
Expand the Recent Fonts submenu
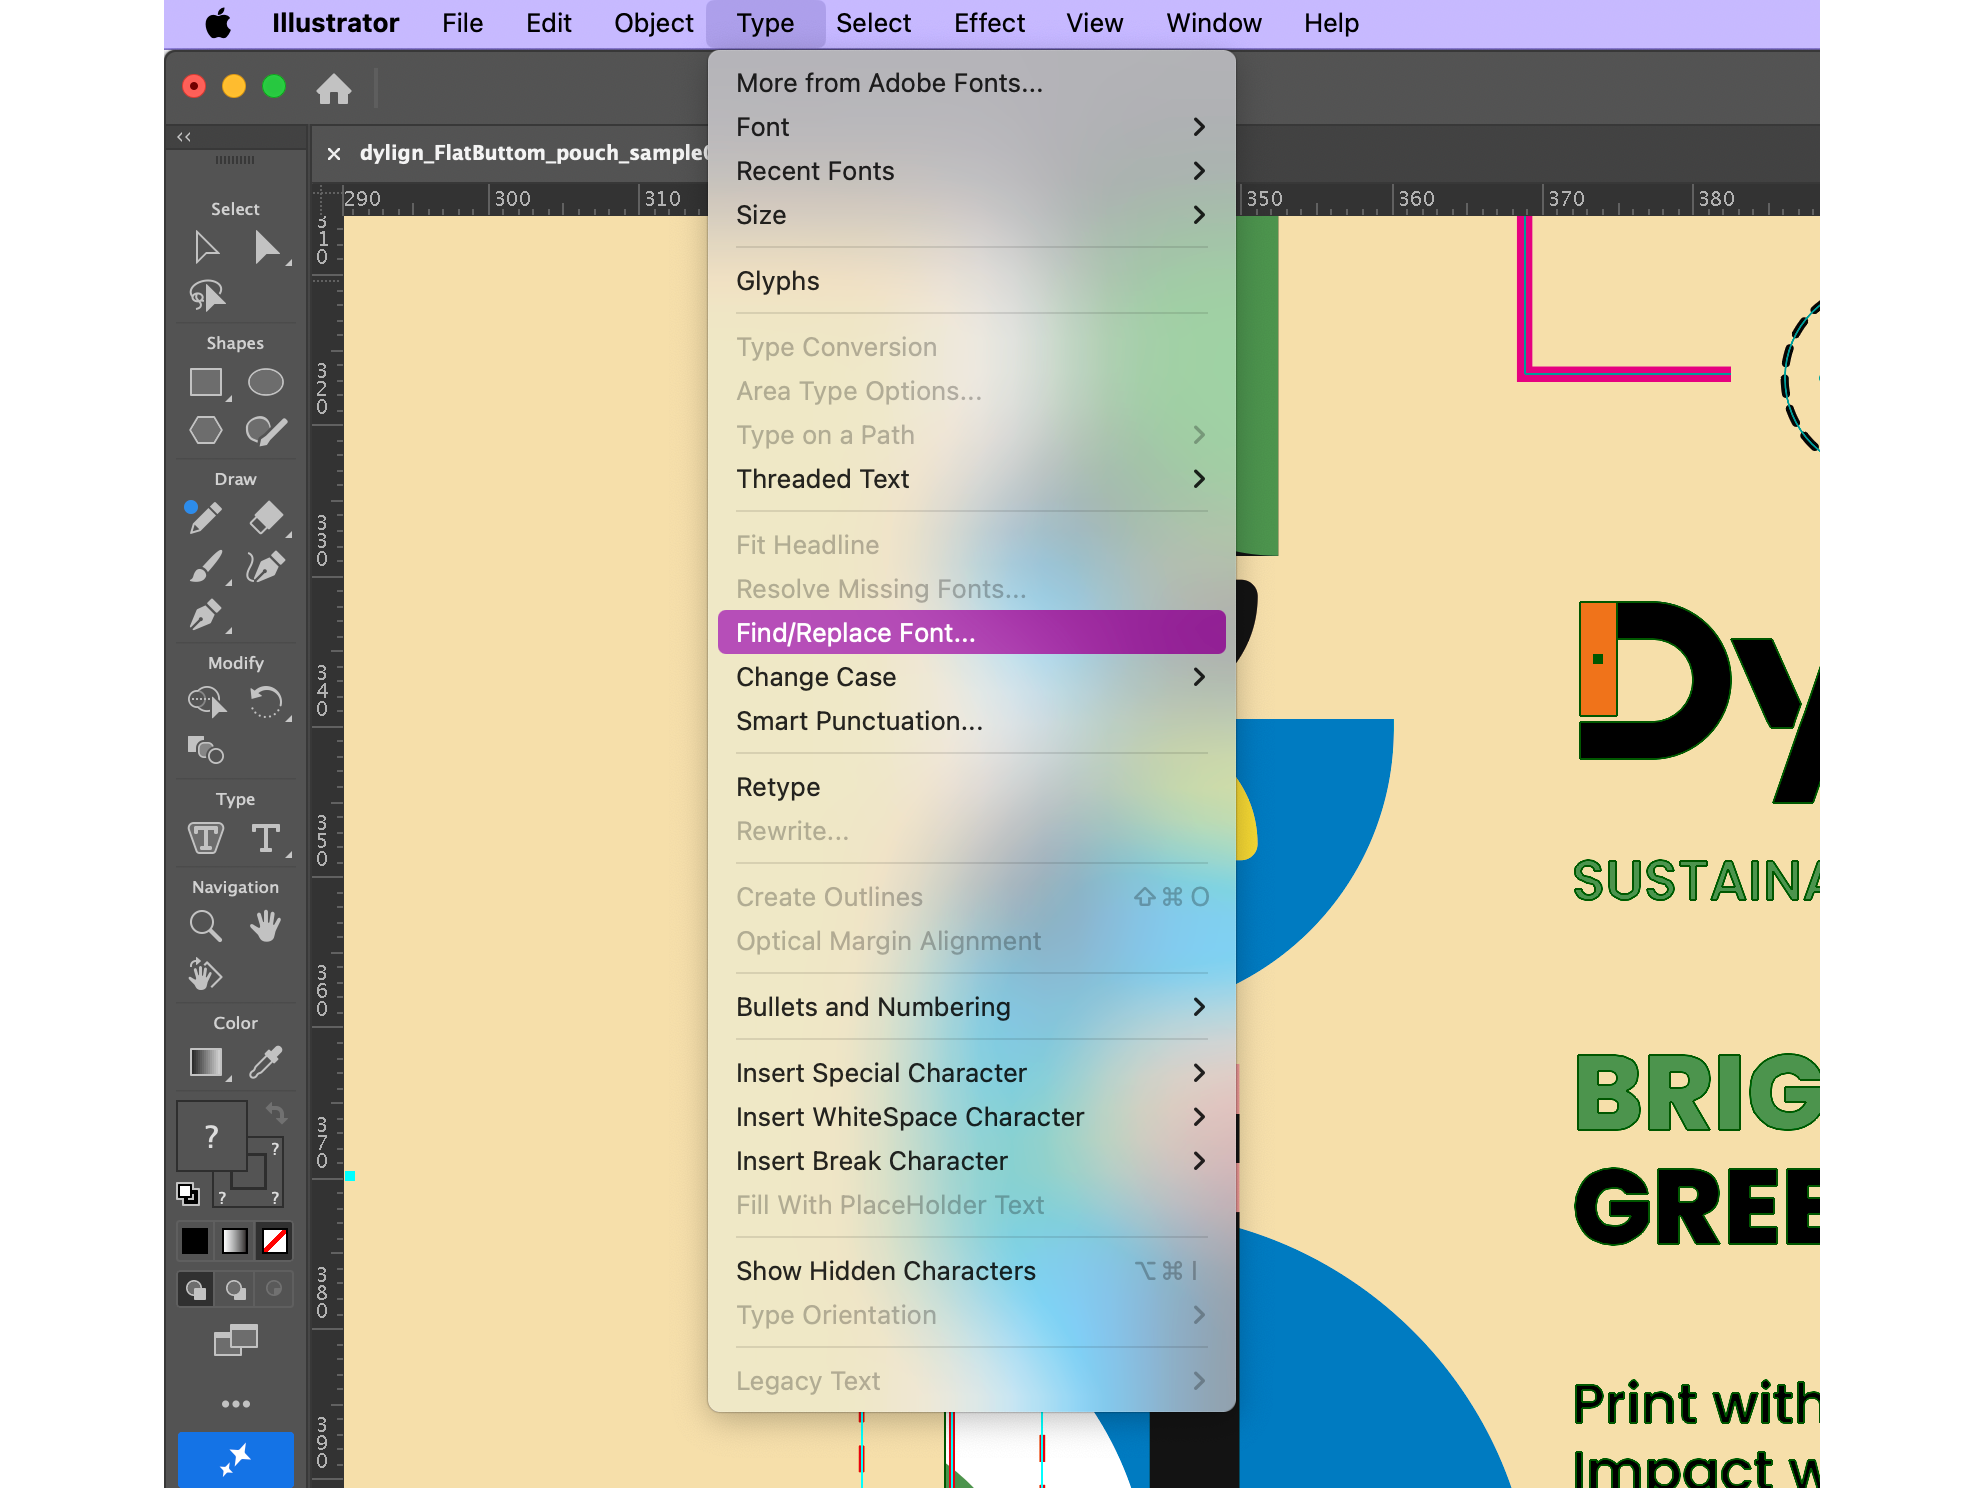tap(971, 171)
